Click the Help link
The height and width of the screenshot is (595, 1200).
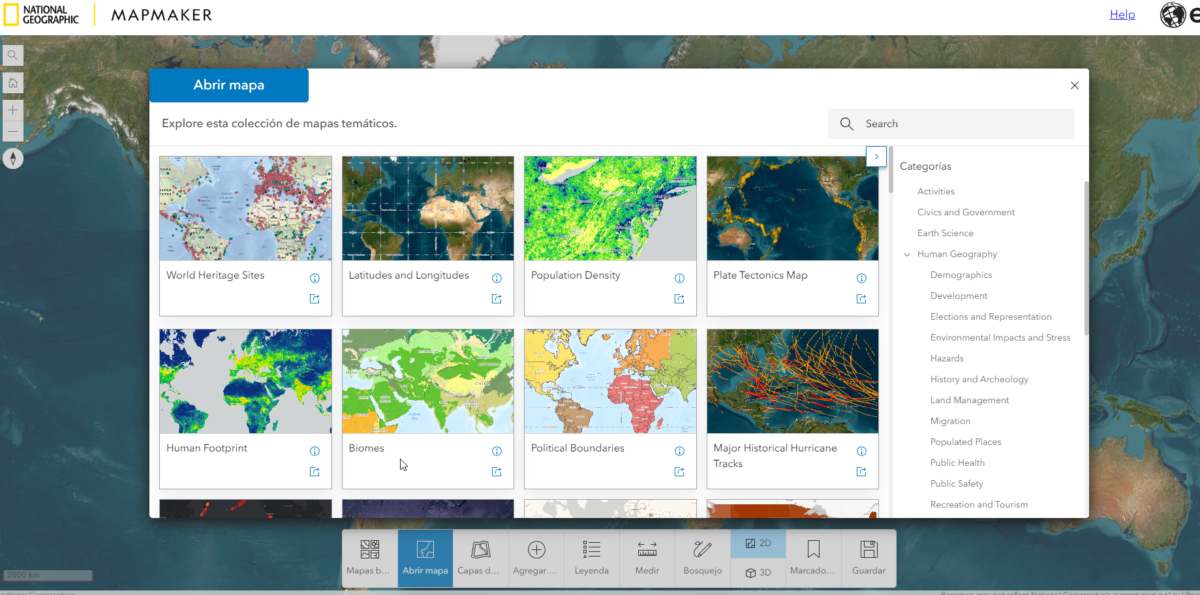1122,14
